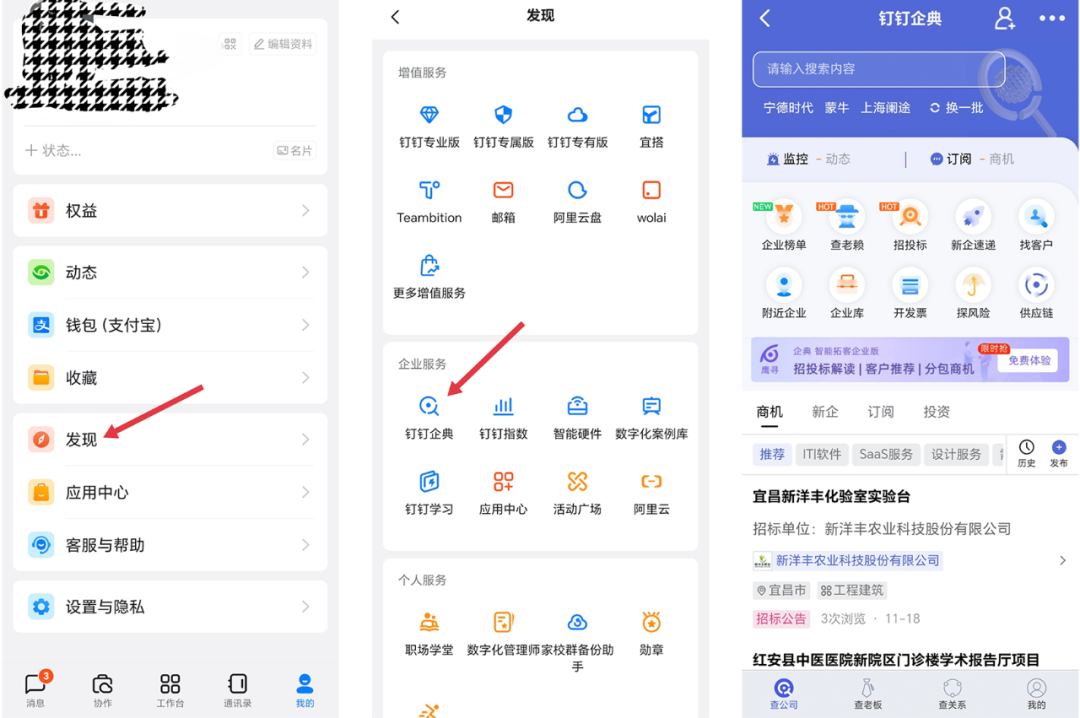The height and width of the screenshot is (718, 1080).
Task: Click 换一批 refresh link
Action: [956, 108]
